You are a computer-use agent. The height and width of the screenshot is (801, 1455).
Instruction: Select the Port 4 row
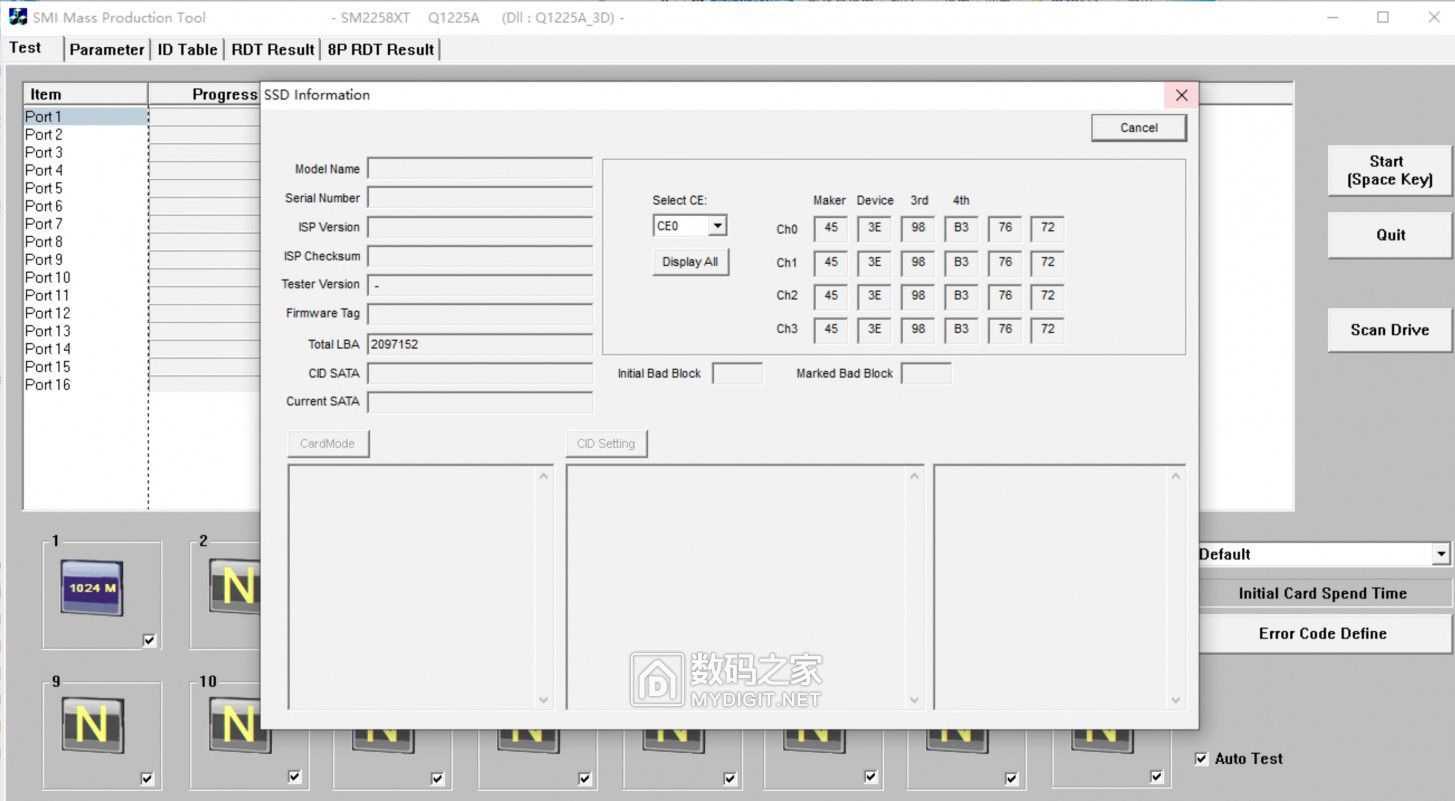85,171
